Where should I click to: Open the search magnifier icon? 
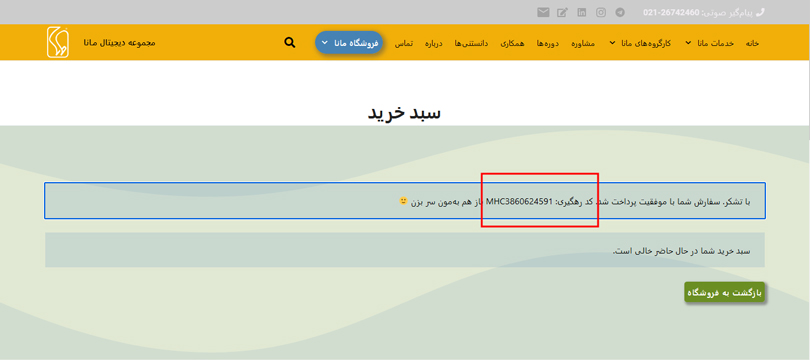[x=290, y=42]
